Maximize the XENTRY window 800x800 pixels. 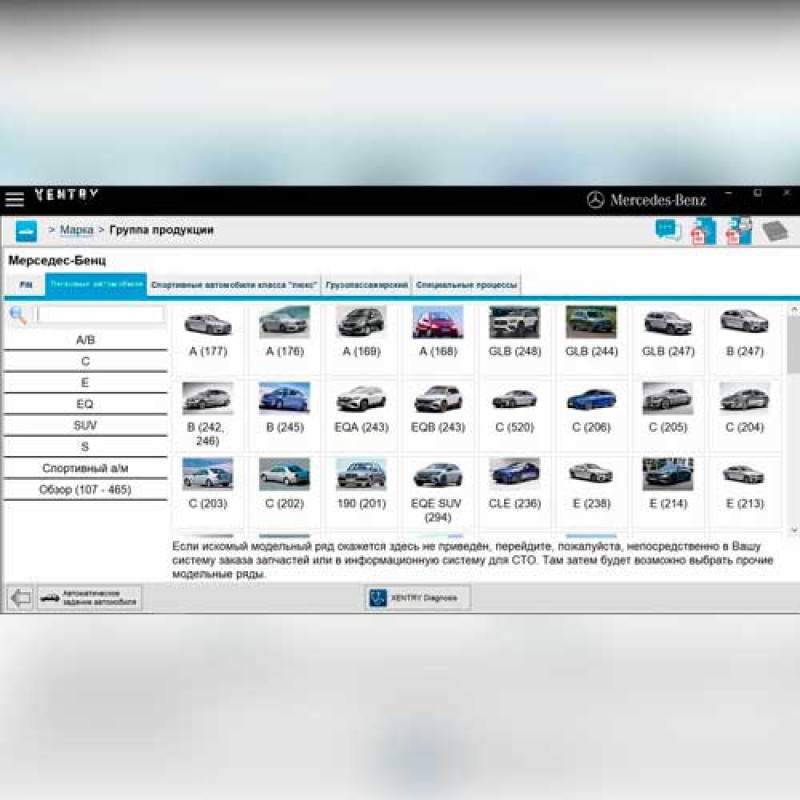click(x=758, y=193)
